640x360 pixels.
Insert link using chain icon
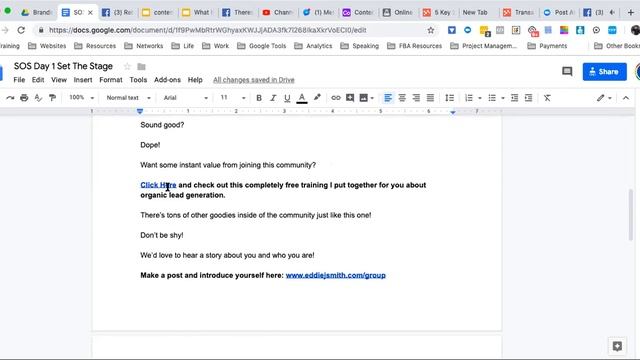click(336, 98)
